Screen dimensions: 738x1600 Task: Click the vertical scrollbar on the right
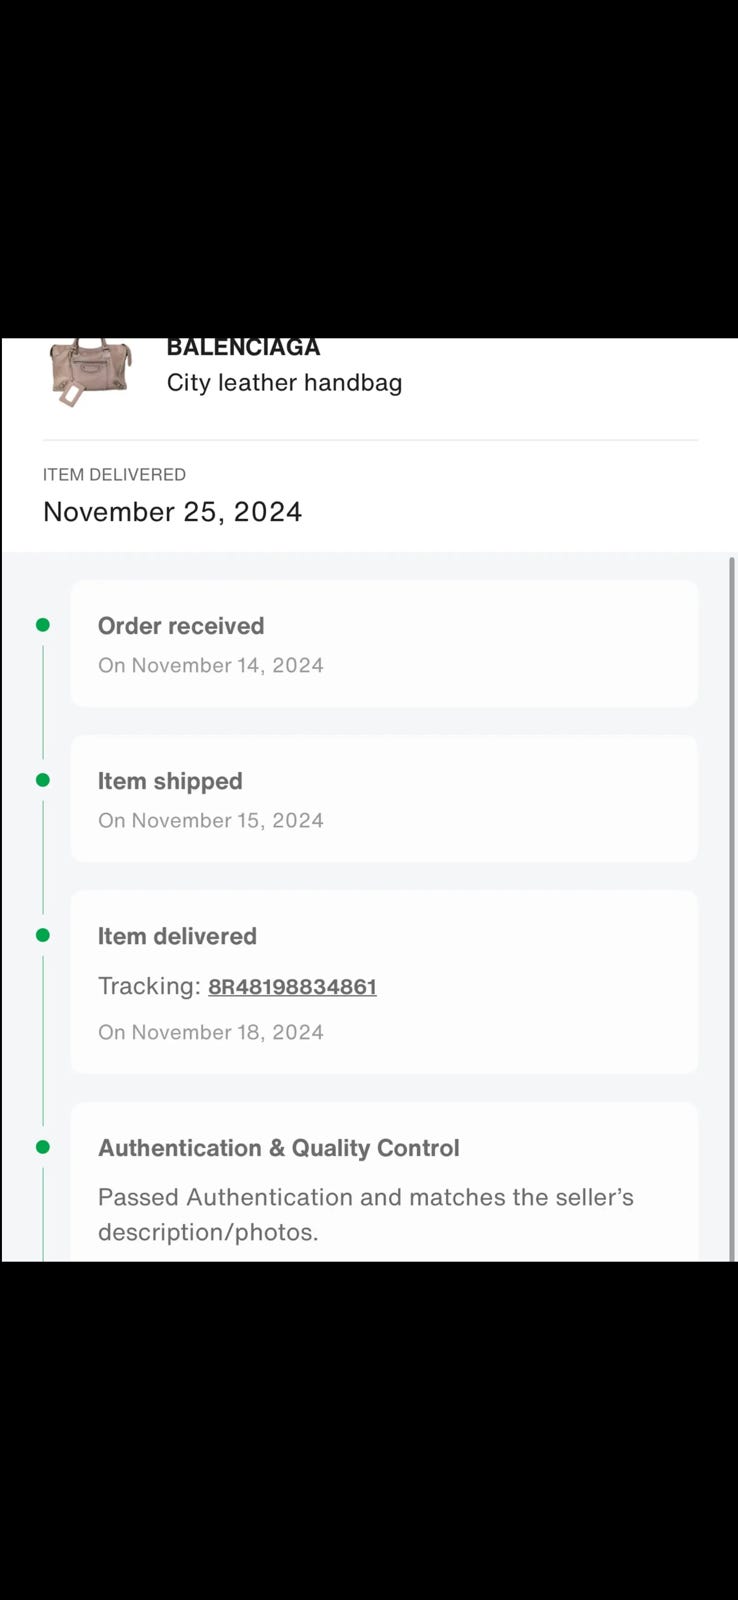click(732, 900)
